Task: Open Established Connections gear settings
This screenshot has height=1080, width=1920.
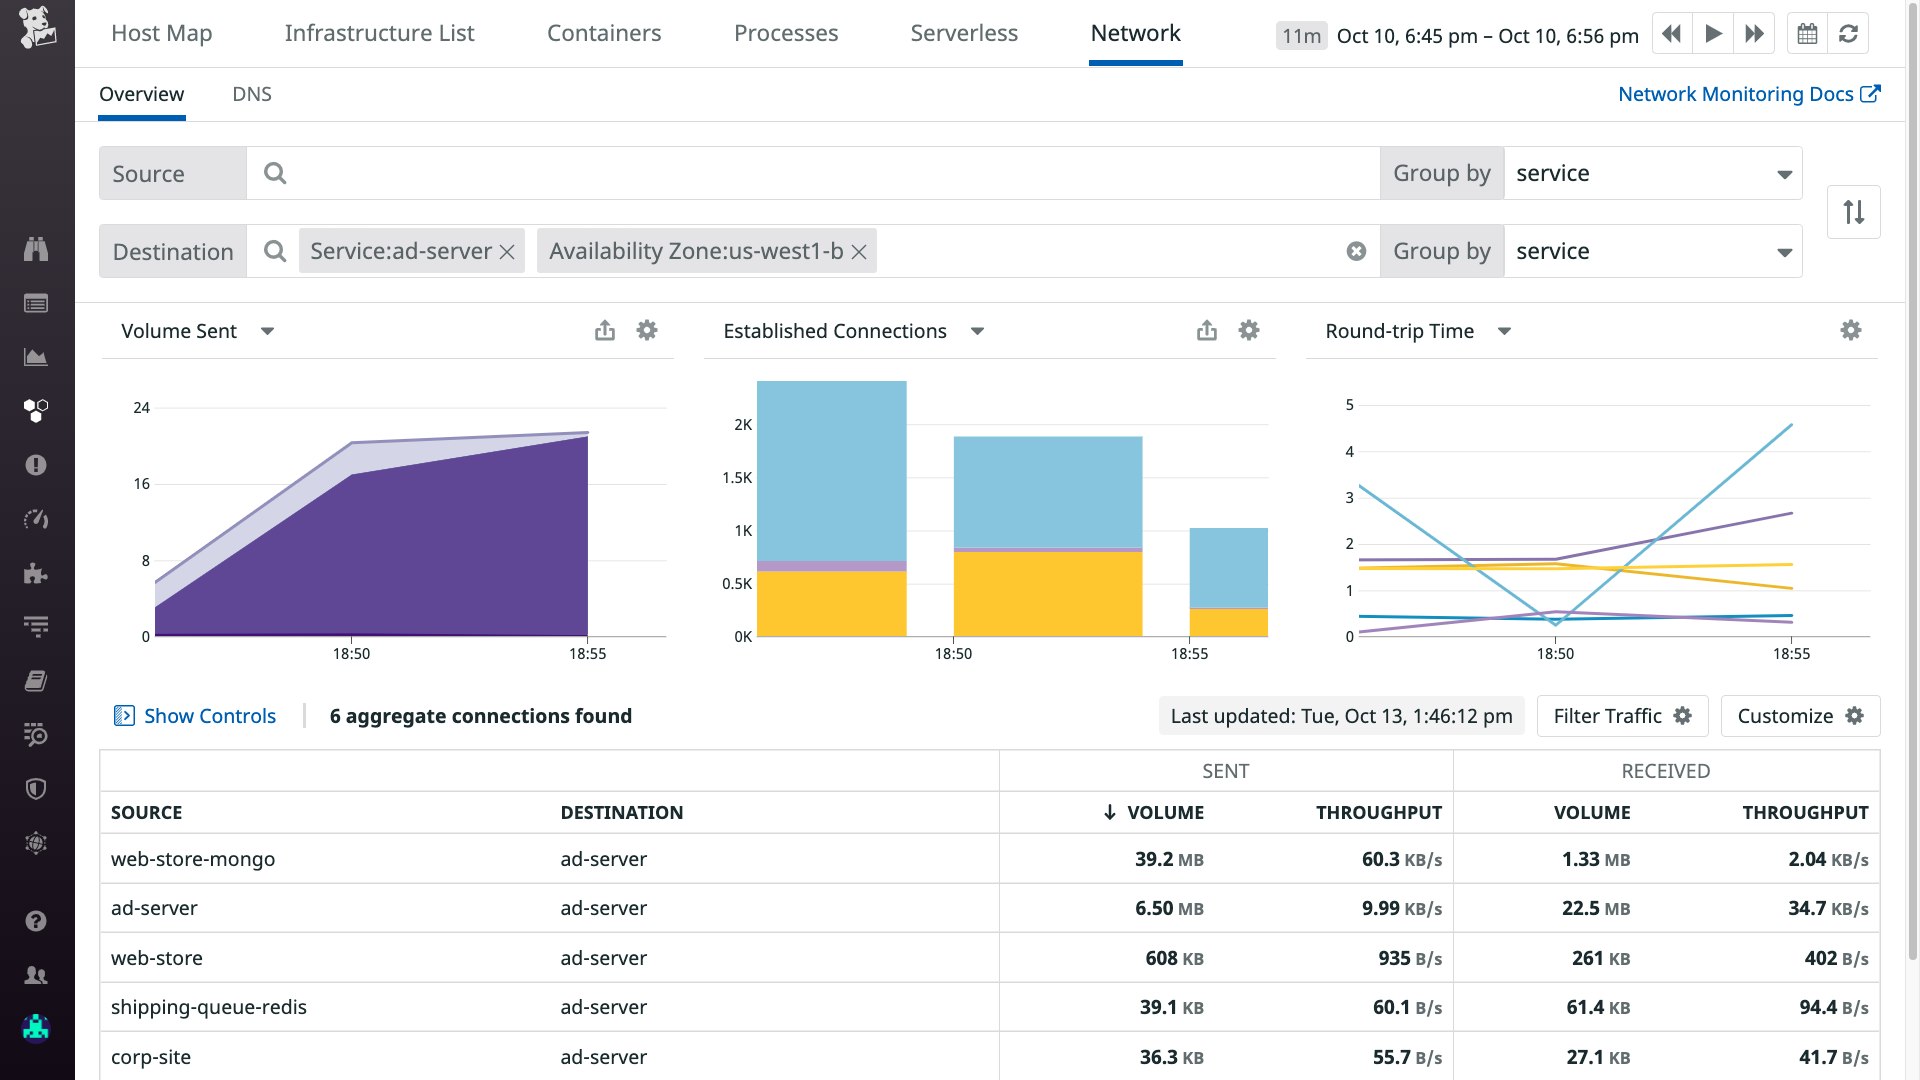Action: click(1249, 331)
